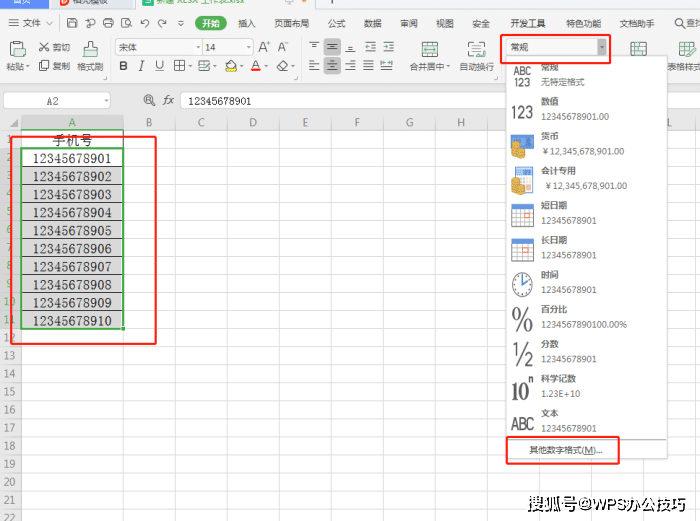Switch to the 页面布局 ribbon tab
This screenshot has width=700, height=521.
tap(292, 23)
